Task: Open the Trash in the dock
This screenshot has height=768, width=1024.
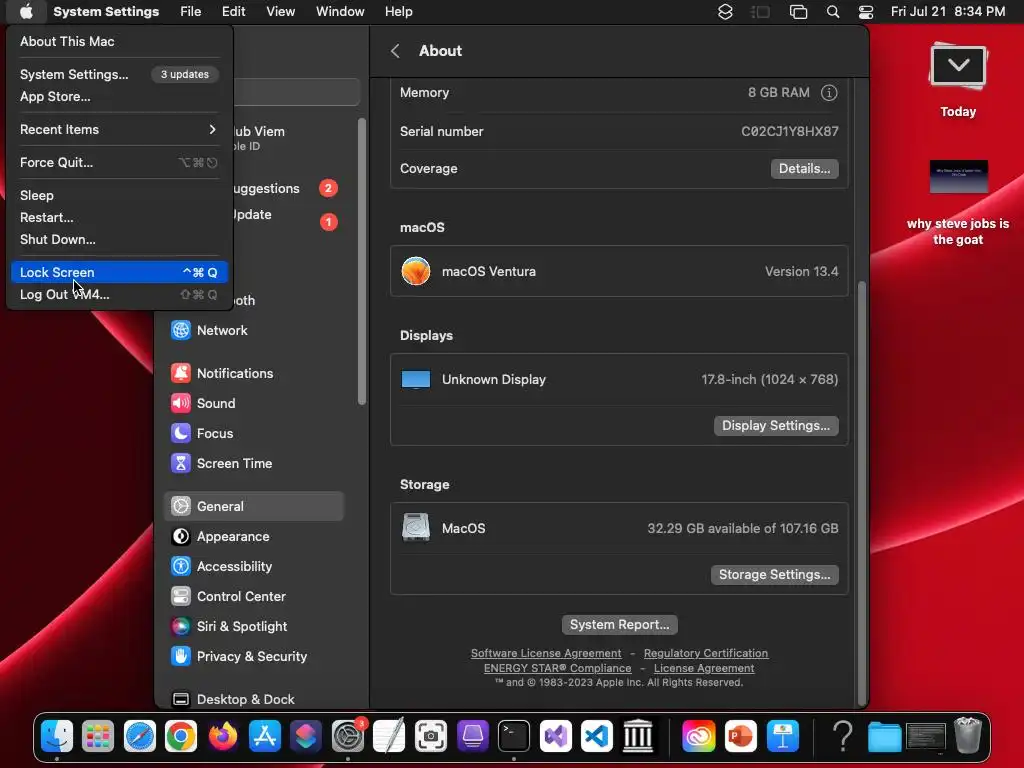Action: tap(968, 736)
